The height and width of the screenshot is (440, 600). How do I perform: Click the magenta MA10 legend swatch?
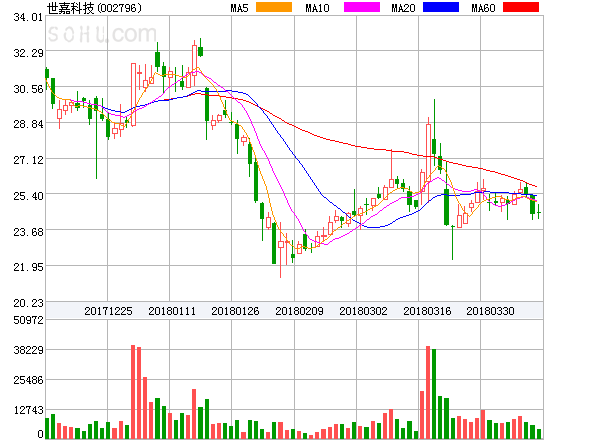click(x=362, y=7)
